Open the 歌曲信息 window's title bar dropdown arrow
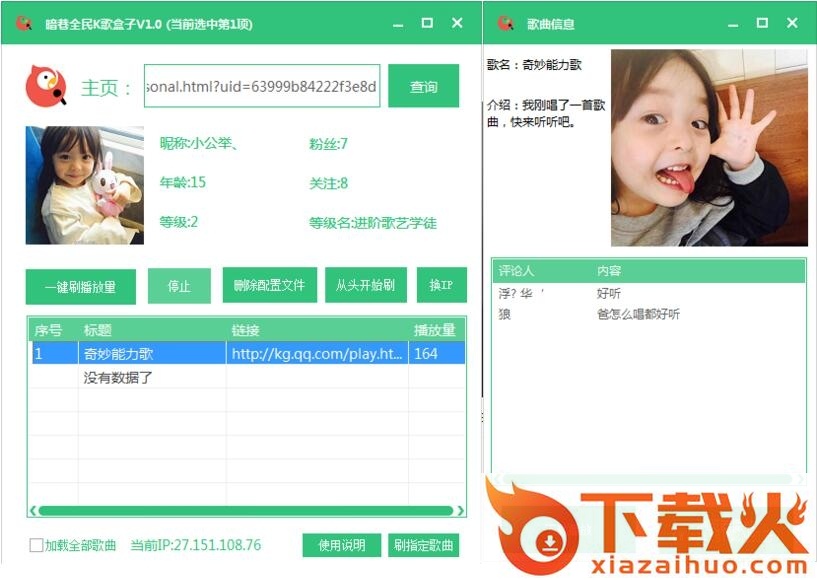Screen dimensions: 817x580 [733, 22]
